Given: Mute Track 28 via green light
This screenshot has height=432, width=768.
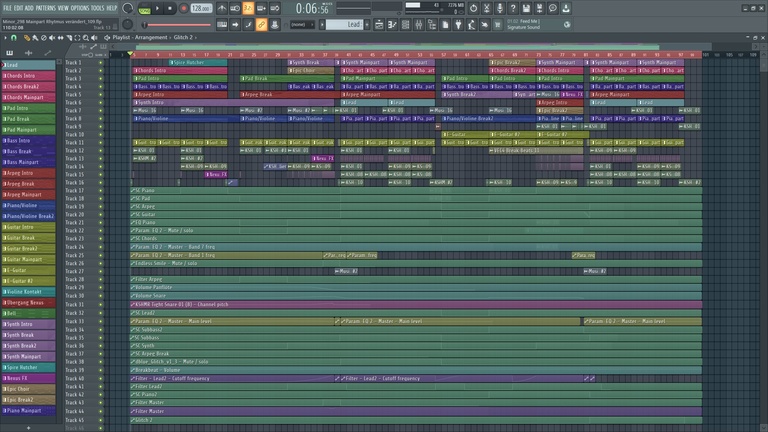Looking at the screenshot, I should click(x=100, y=279).
